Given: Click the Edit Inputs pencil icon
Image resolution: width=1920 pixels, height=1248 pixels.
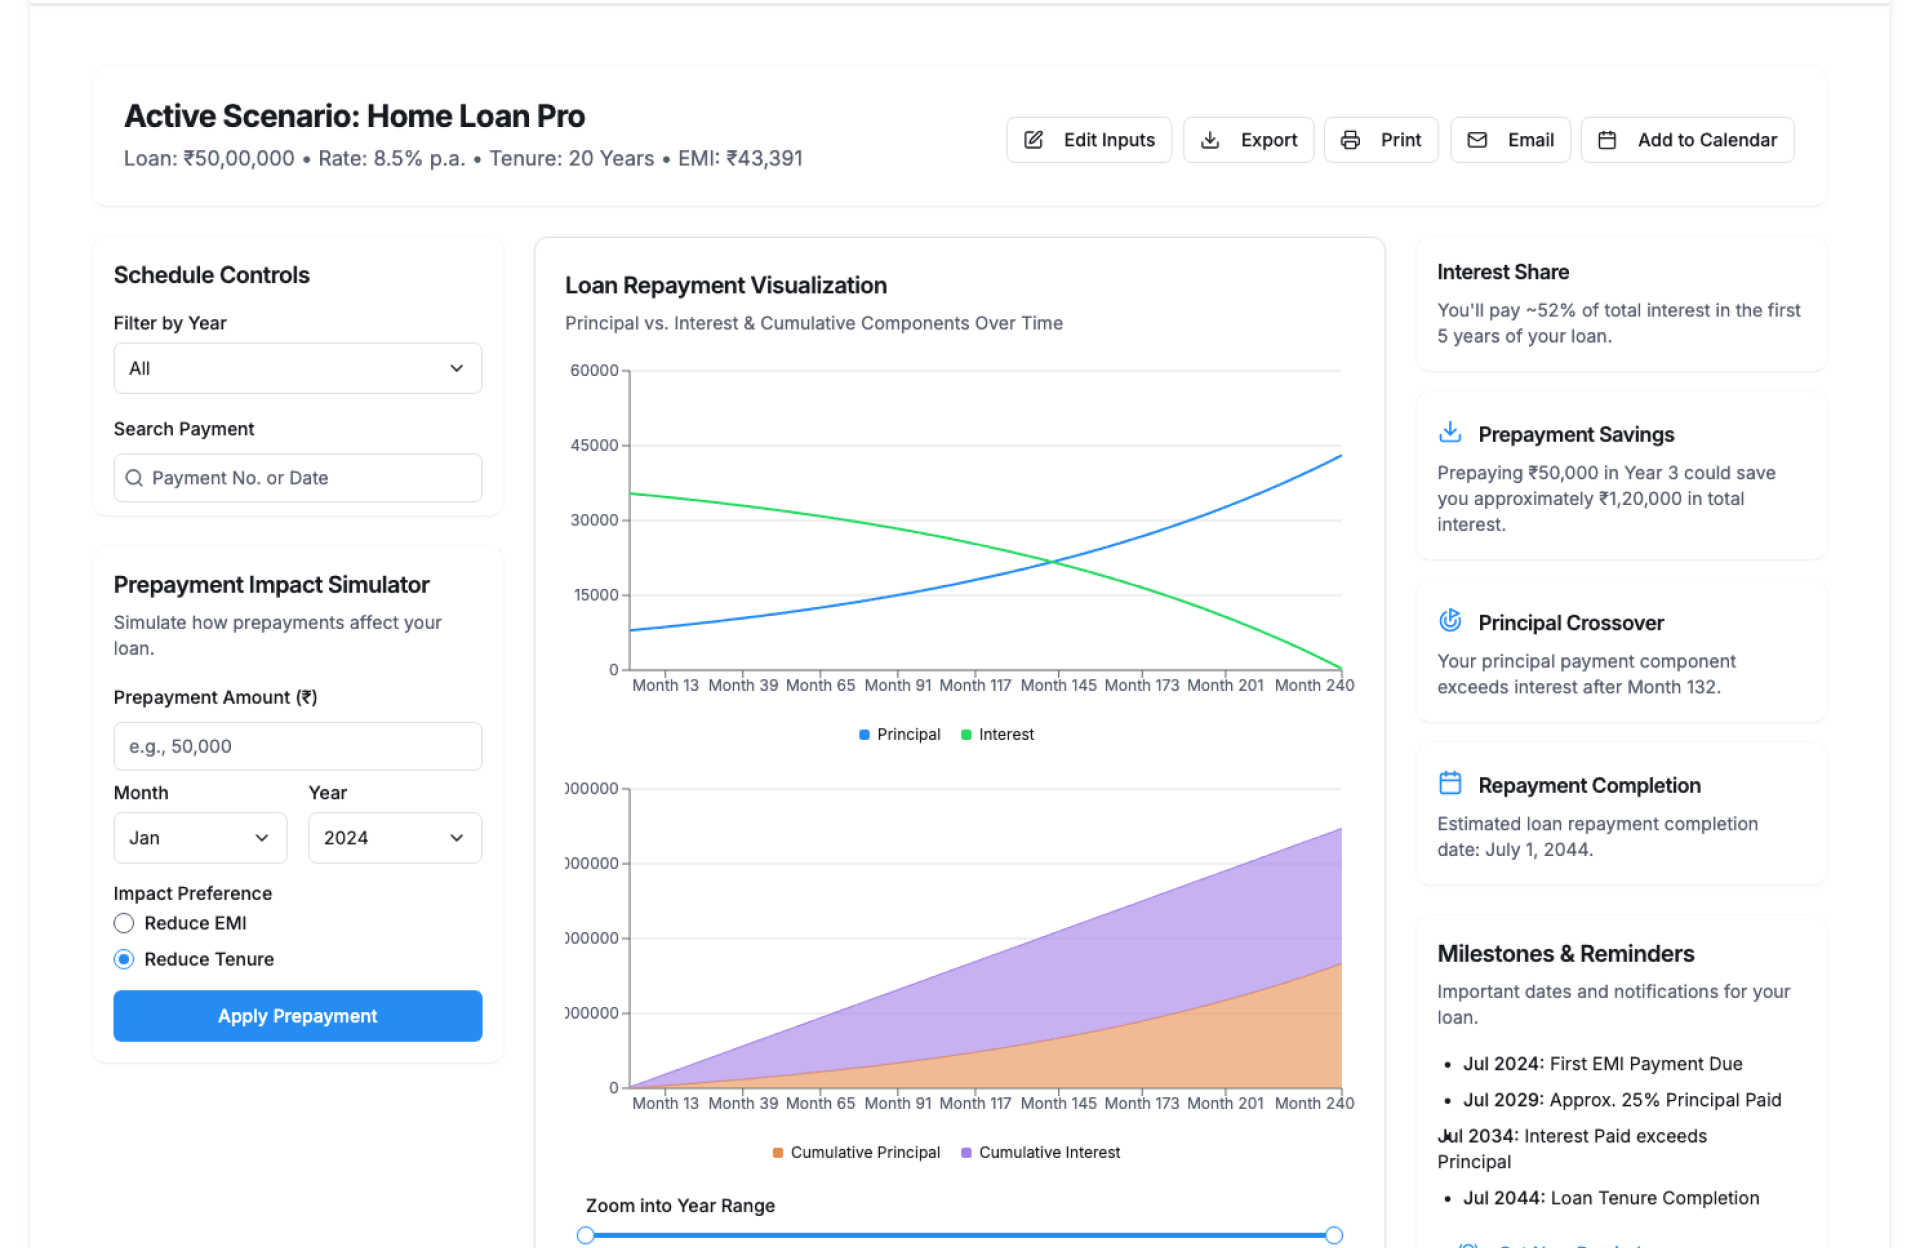Looking at the screenshot, I should point(1034,140).
